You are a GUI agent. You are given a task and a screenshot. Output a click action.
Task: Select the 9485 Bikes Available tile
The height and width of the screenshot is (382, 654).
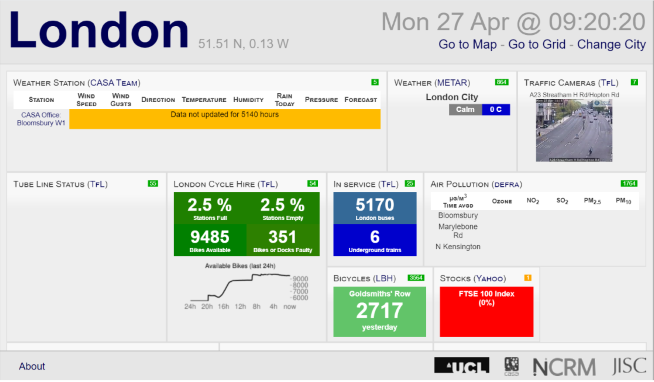[210, 240]
